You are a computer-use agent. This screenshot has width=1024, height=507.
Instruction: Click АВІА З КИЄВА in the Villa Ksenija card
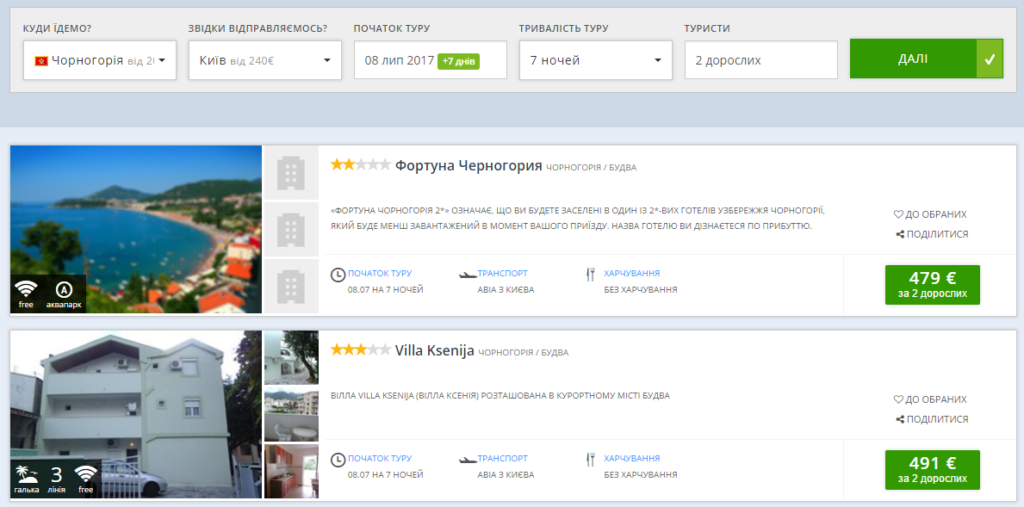(x=505, y=474)
